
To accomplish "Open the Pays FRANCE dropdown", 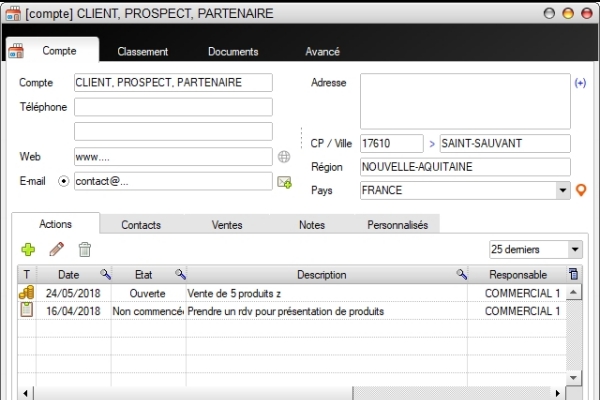I will [562, 190].
